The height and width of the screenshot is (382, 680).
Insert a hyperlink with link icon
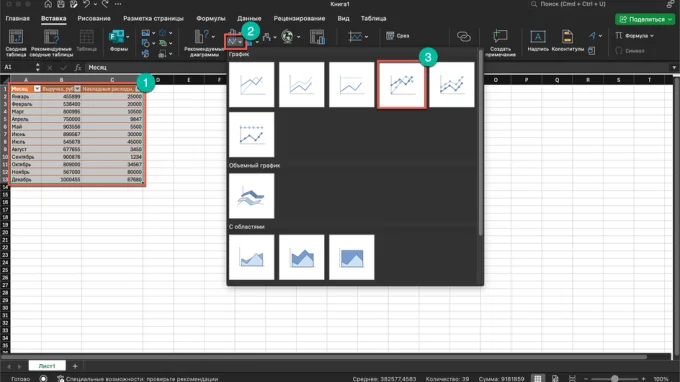point(464,37)
